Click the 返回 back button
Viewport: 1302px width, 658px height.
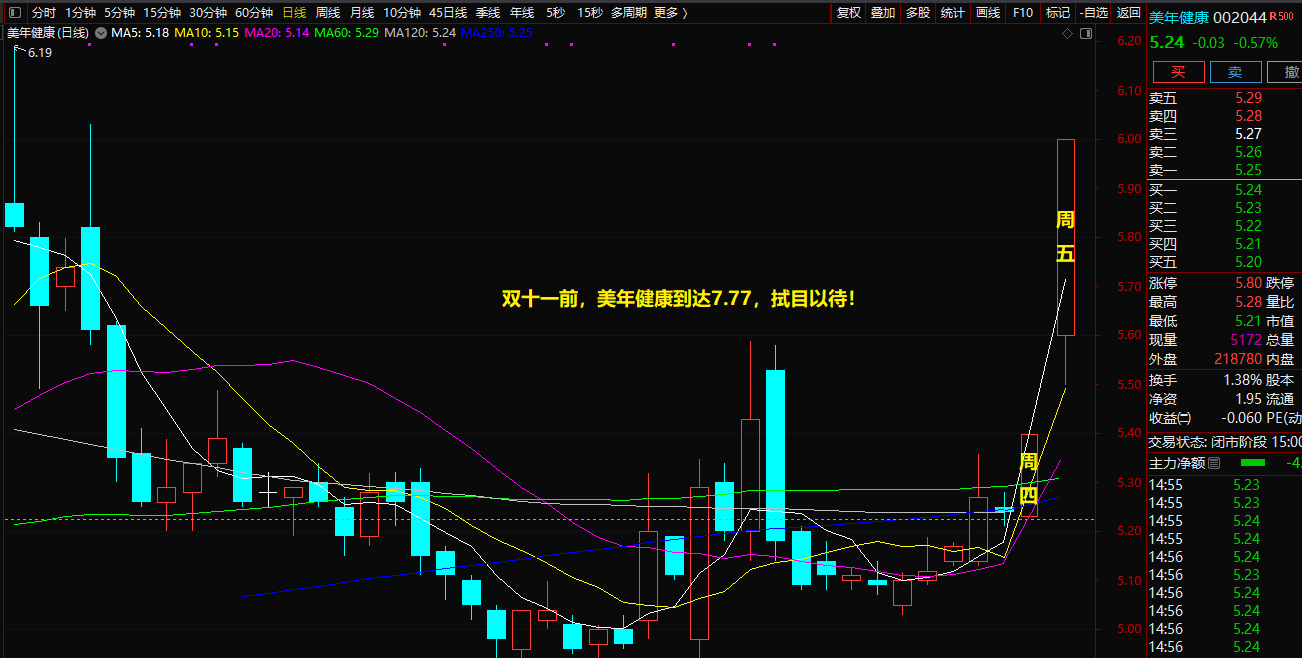coord(1128,13)
